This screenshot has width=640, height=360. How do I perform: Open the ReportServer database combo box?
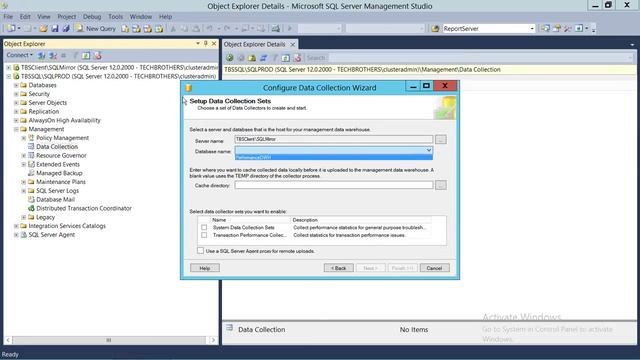[488, 29]
